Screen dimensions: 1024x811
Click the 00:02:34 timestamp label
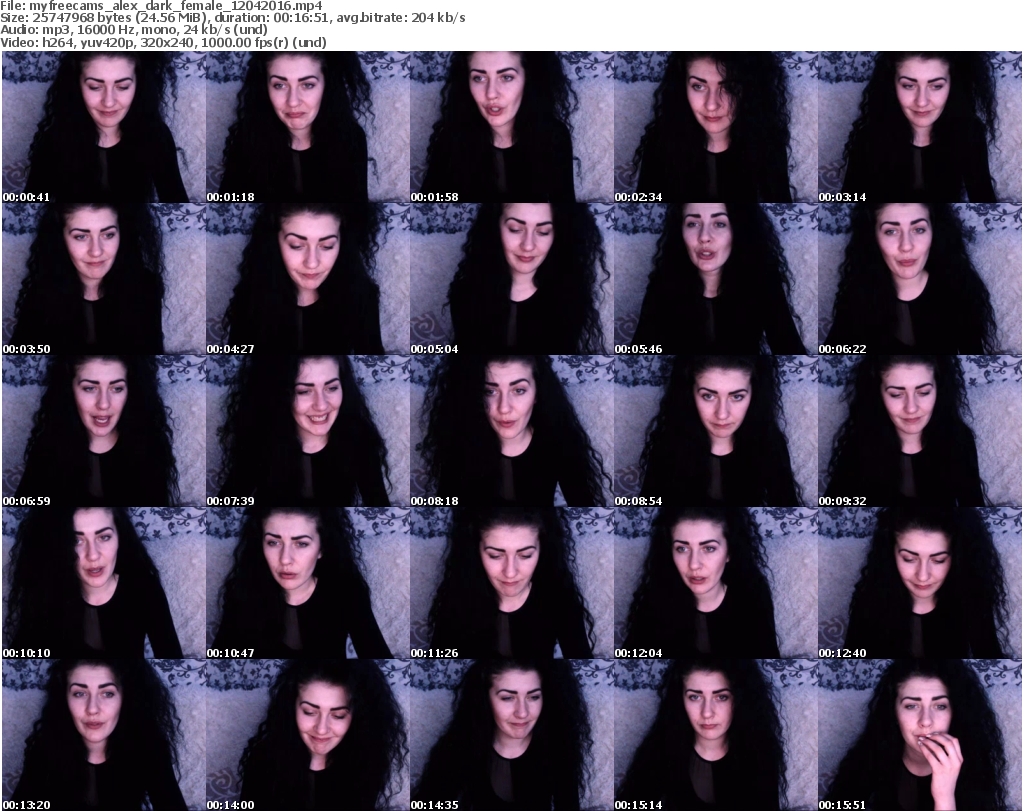[x=638, y=197]
